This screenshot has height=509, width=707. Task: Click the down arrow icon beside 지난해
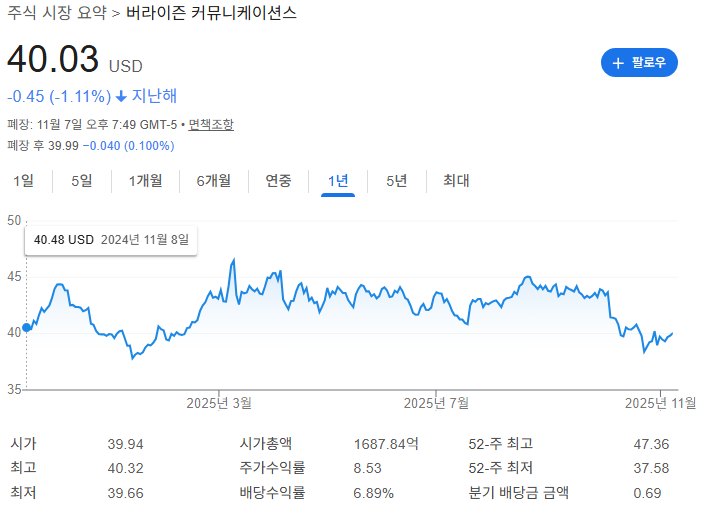pyautogui.click(x=121, y=96)
